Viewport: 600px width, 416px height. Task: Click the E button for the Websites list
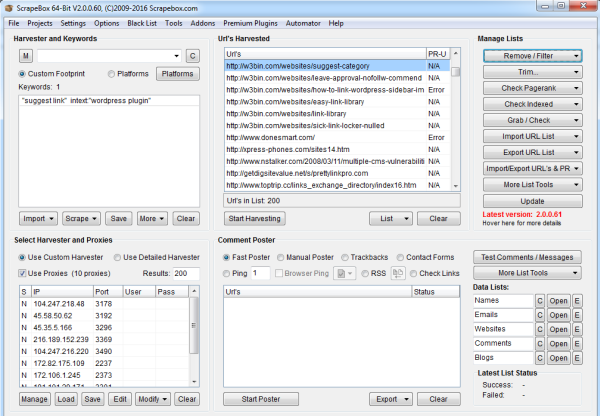pyautogui.click(x=577, y=329)
